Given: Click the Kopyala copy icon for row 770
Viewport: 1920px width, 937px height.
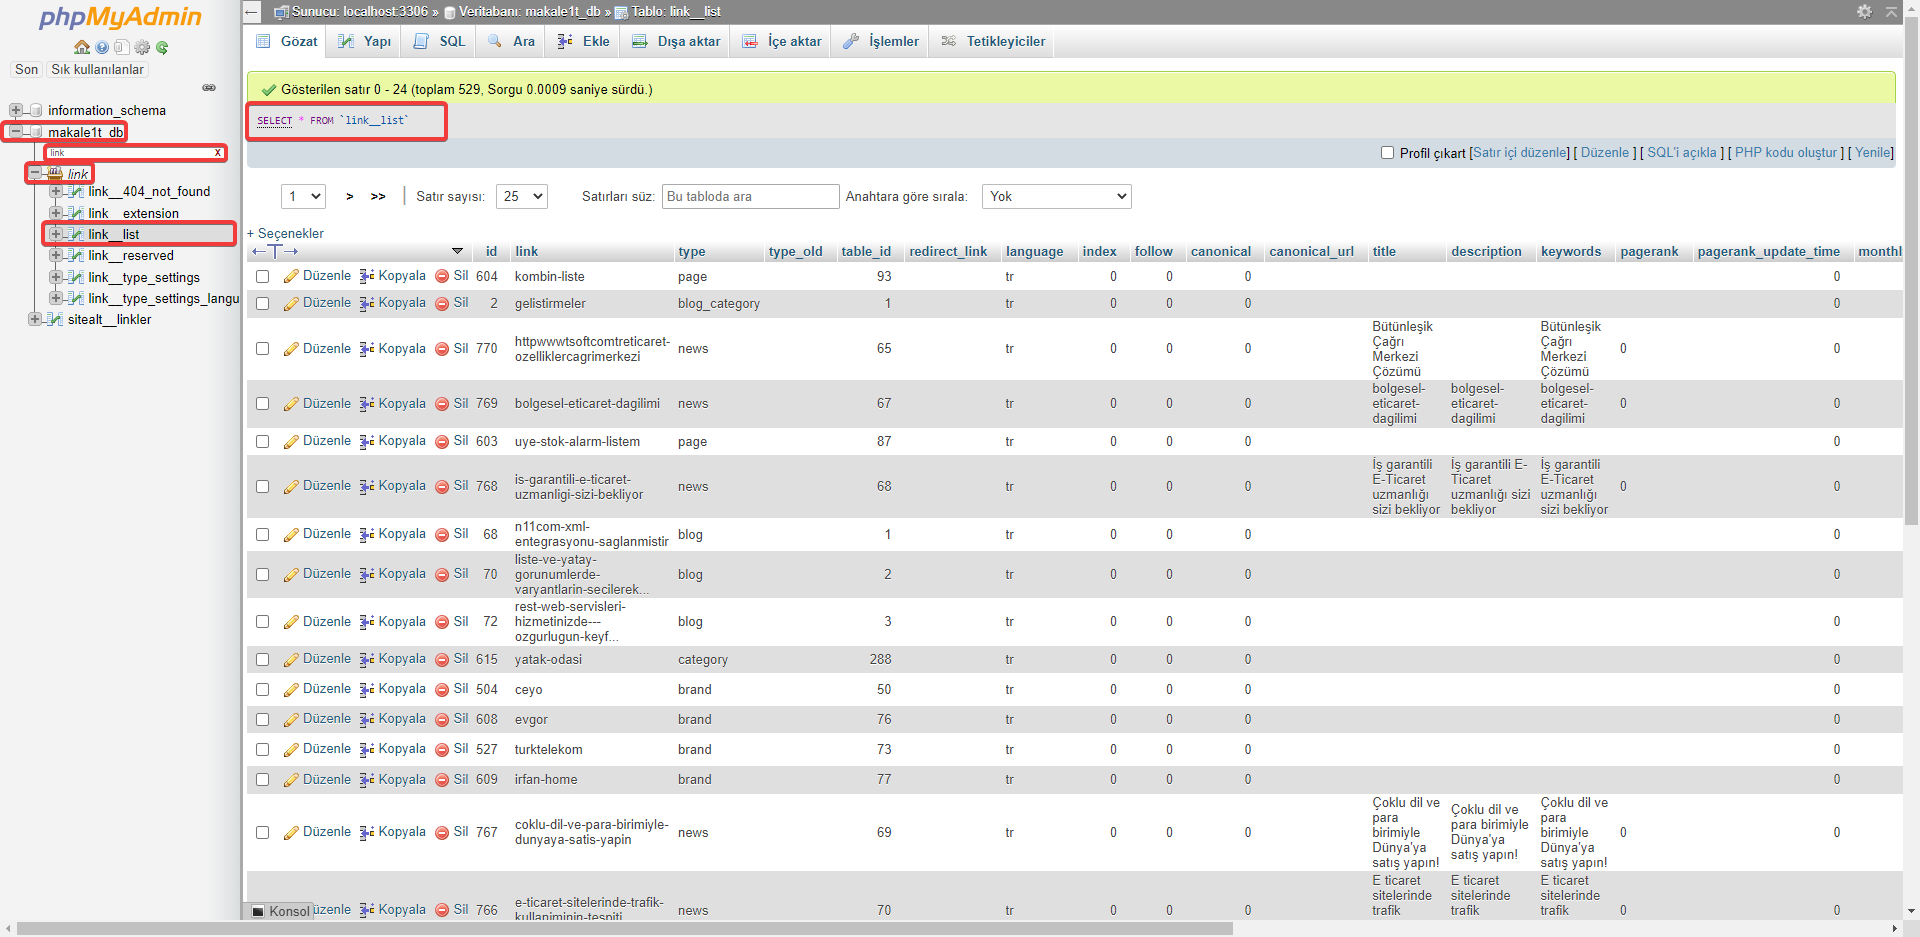Looking at the screenshot, I should [367, 349].
